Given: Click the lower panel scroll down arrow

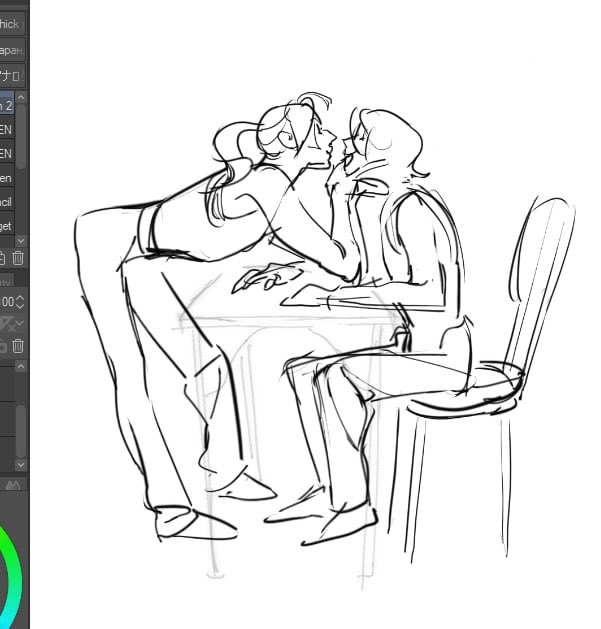Looking at the screenshot, I should point(21,465).
